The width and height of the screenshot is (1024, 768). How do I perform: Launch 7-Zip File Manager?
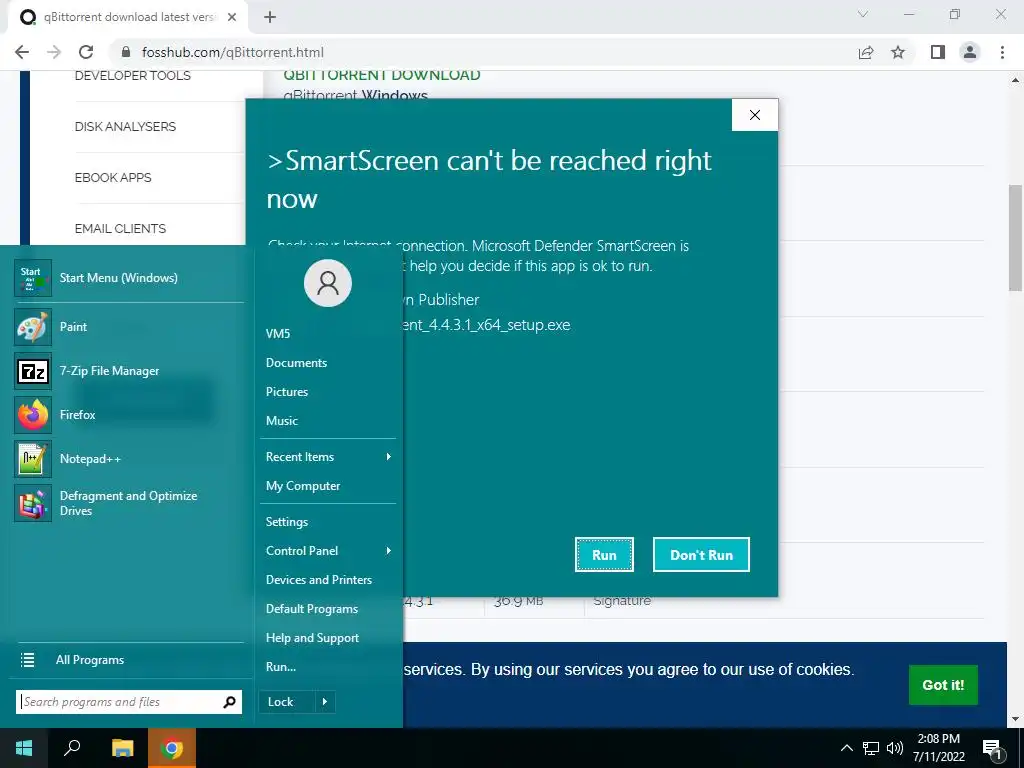point(129,371)
